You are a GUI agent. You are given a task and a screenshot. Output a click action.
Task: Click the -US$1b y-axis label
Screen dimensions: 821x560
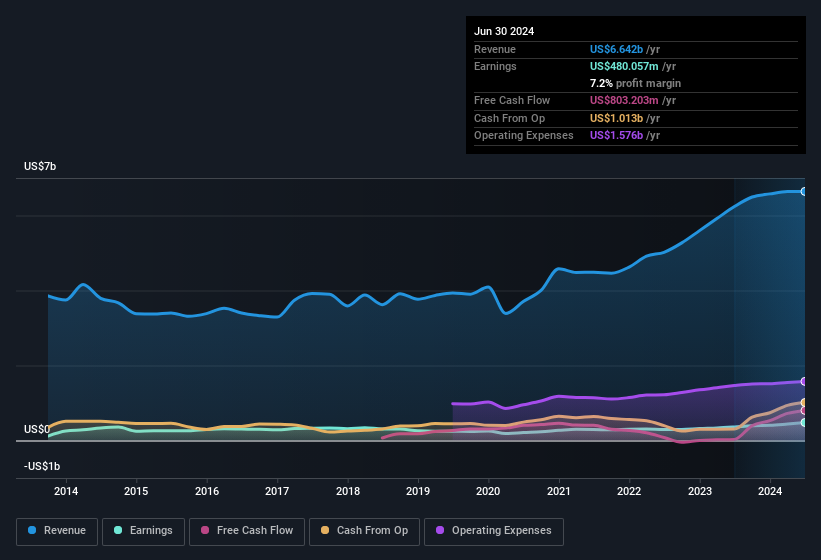(x=42, y=466)
